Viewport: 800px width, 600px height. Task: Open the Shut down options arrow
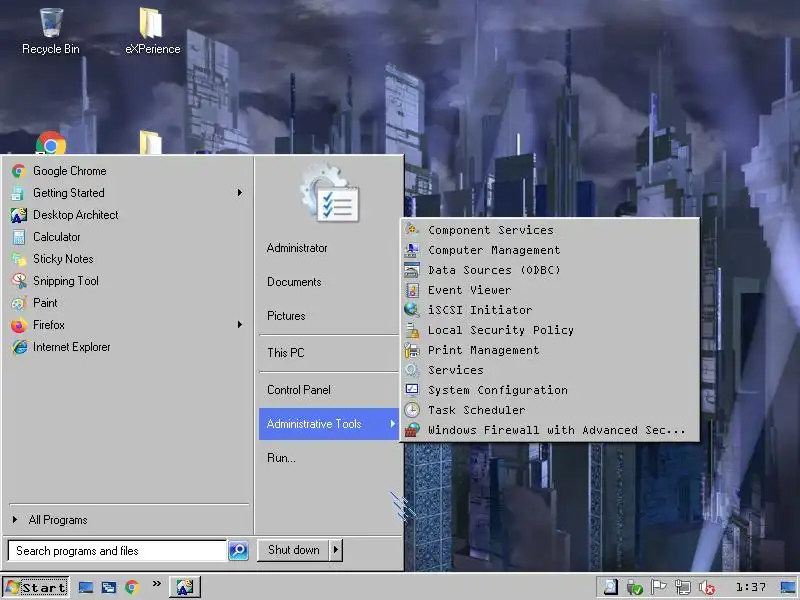point(336,550)
